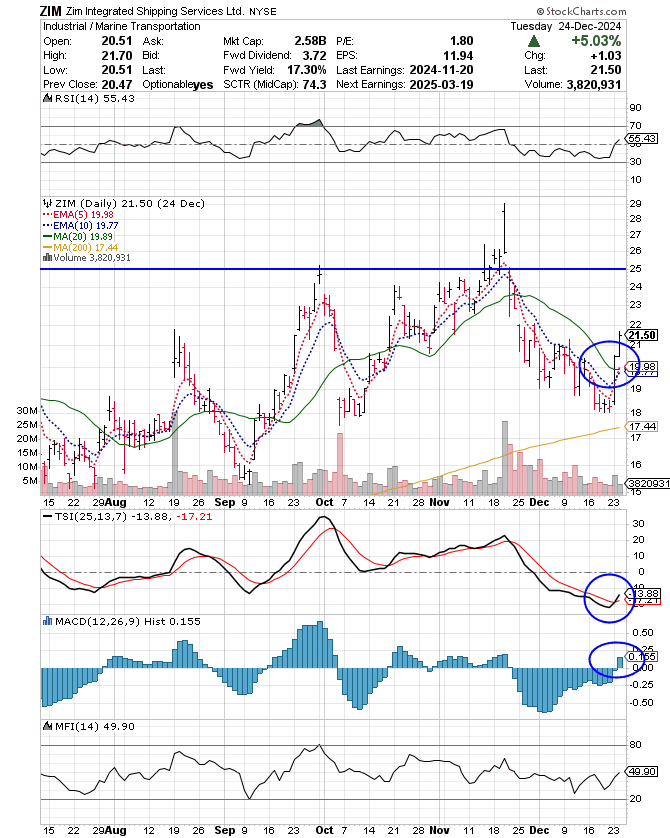Click the ZIM ticker symbol in header
Viewport: 670px width, 838px height.
tap(51, 11)
